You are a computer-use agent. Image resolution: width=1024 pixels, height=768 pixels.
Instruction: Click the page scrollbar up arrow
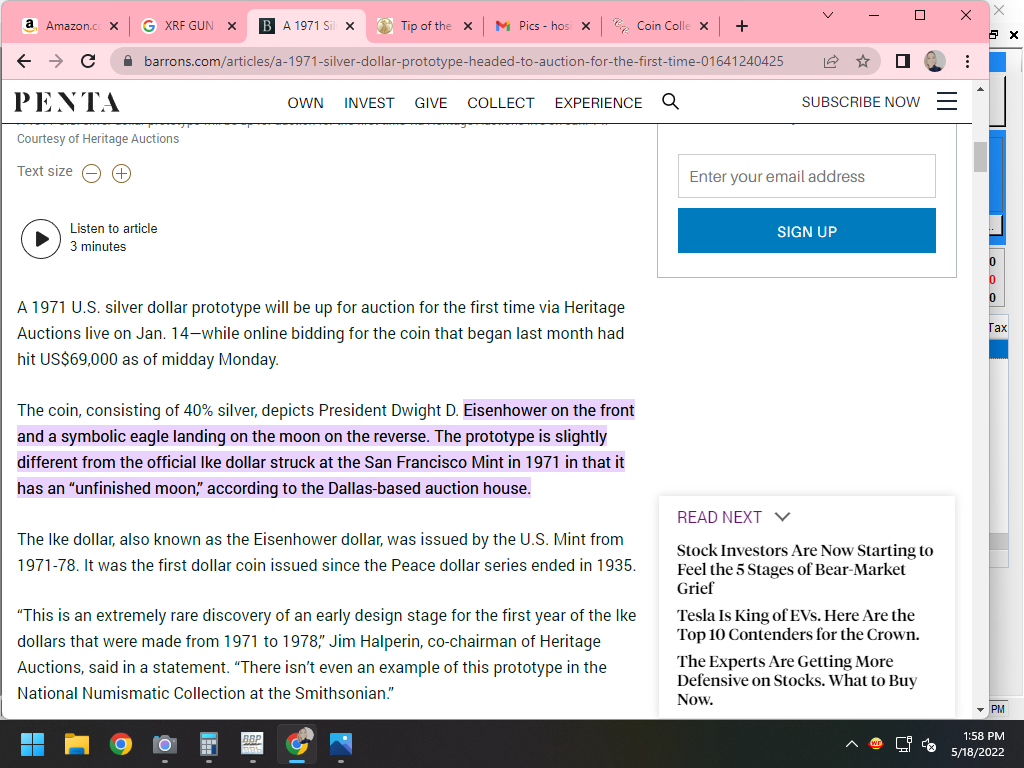tap(980, 89)
